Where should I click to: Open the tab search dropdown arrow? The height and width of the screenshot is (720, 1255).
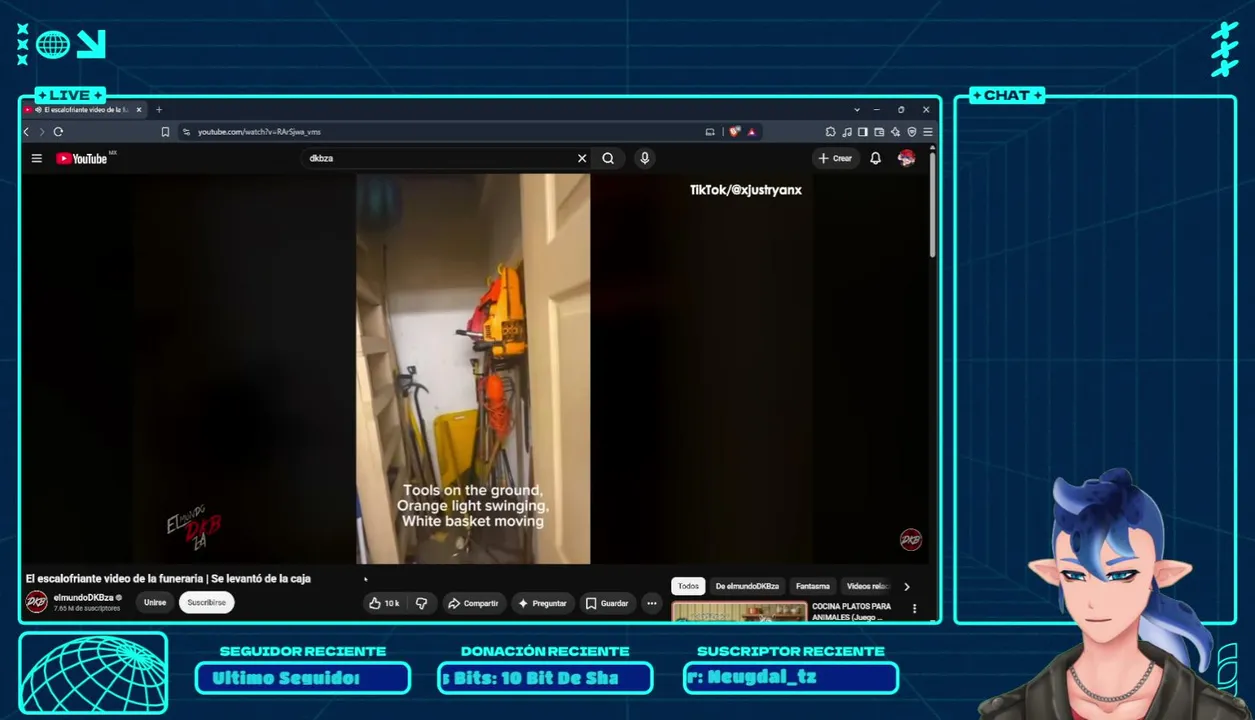click(857, 110)
